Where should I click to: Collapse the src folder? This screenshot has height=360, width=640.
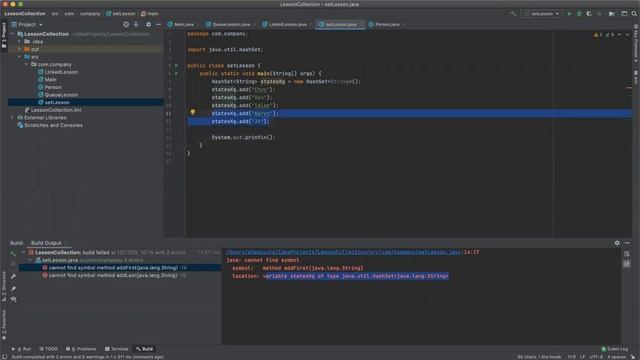pyautogui.click(x=19, y=57)
